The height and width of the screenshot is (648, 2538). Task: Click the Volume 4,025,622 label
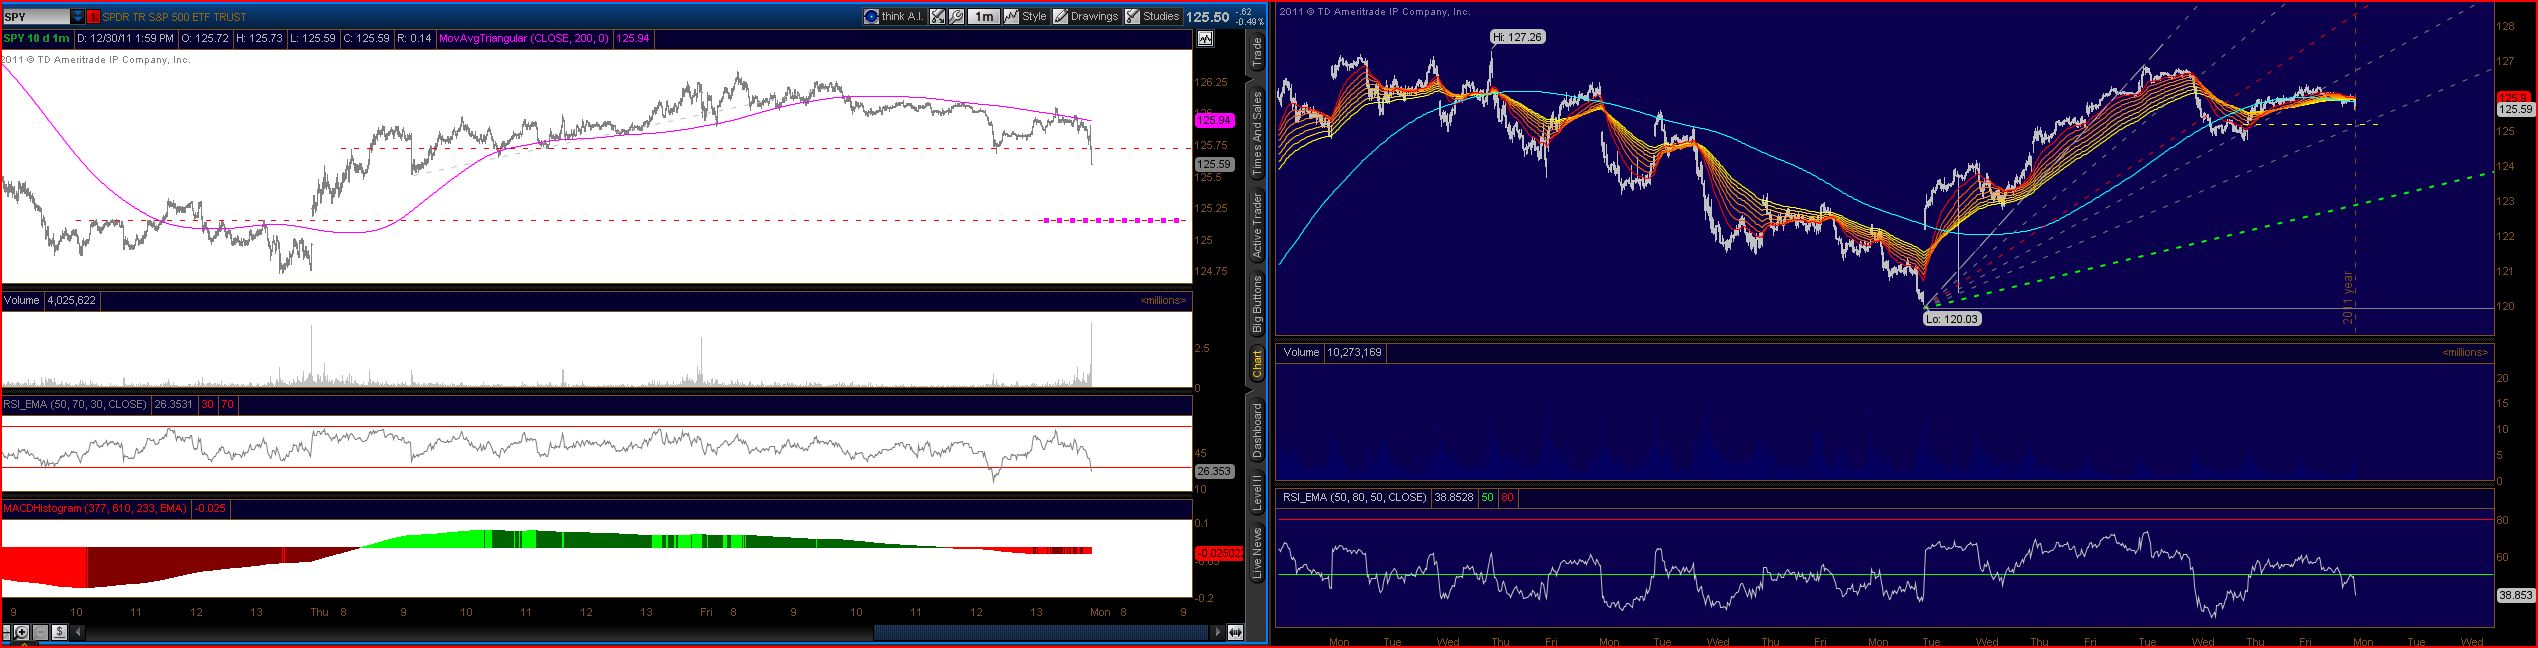[x=49, y=300]
